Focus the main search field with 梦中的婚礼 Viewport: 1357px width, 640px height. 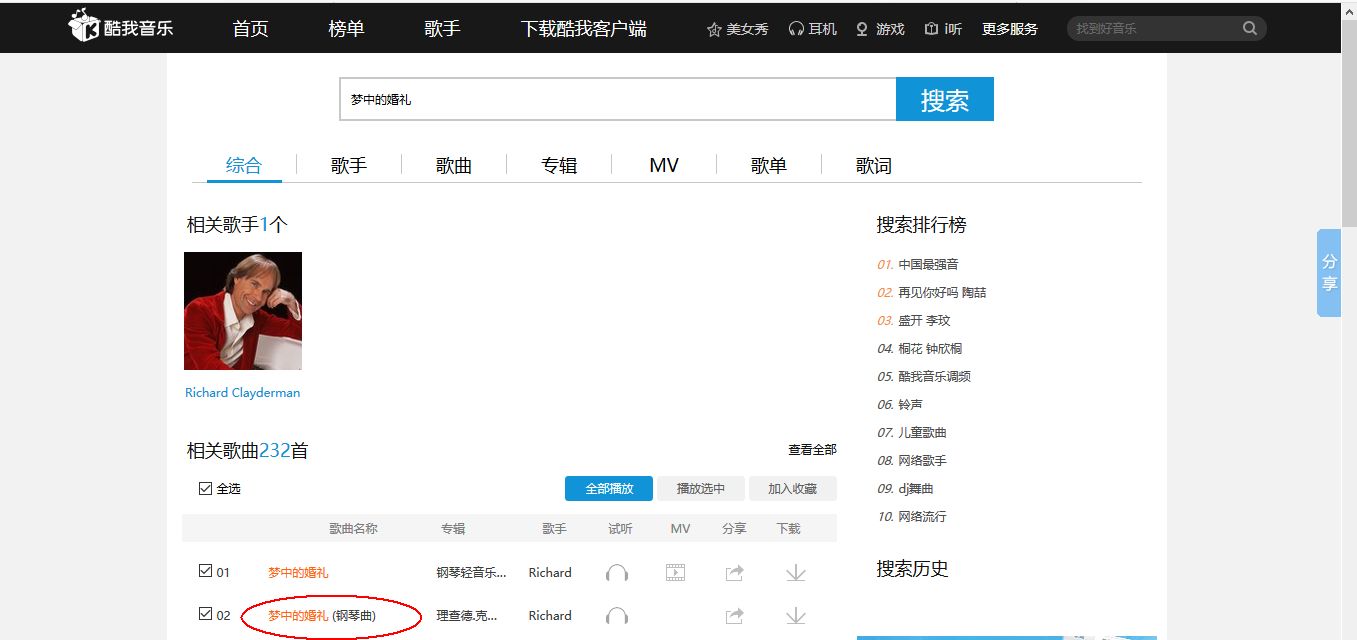618,99
